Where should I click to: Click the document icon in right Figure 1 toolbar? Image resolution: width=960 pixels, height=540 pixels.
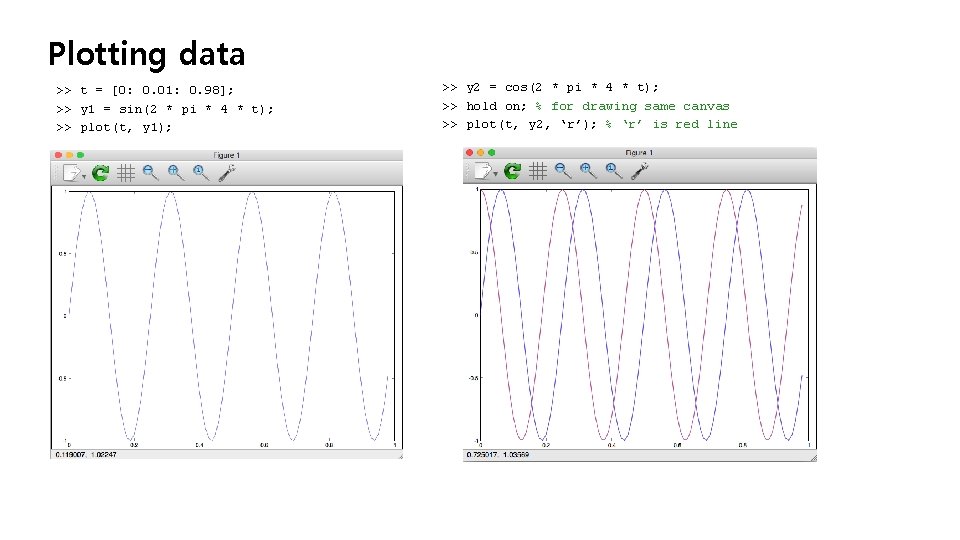483,171
